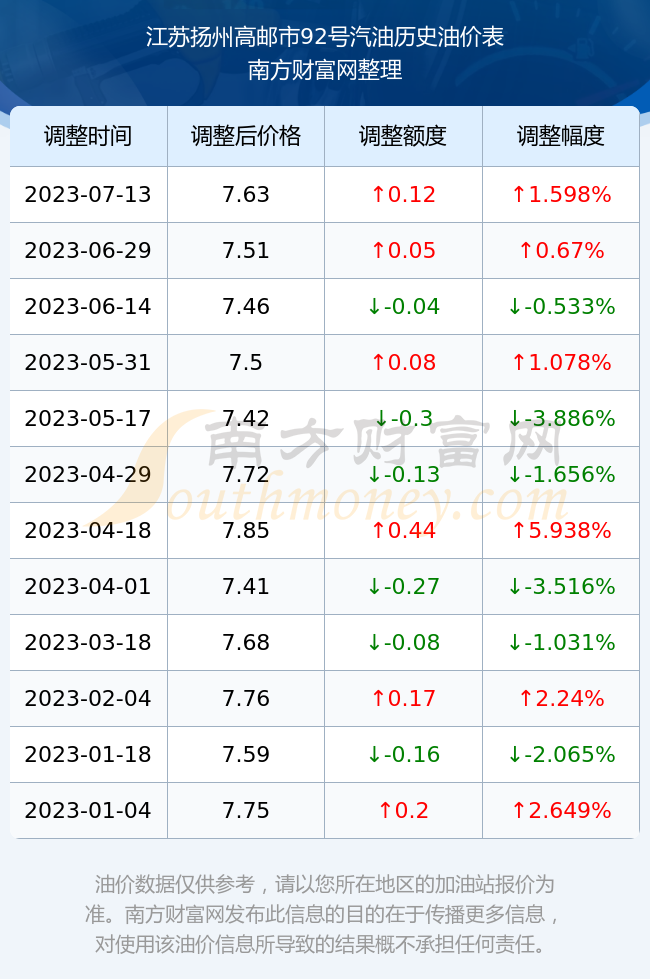Click the price 7.41 cell

point(246,586)
